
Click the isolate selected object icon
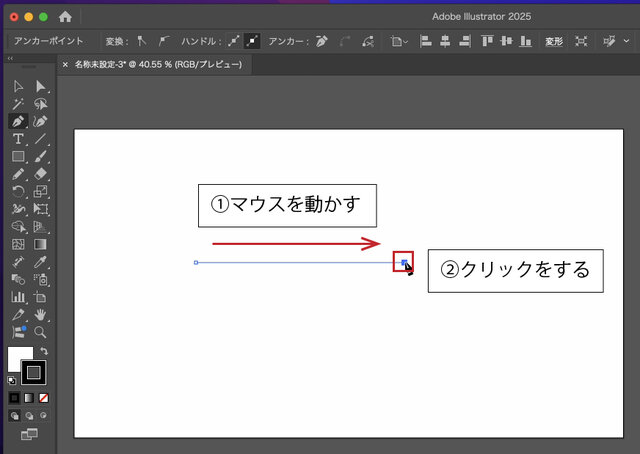coord(581,41)
